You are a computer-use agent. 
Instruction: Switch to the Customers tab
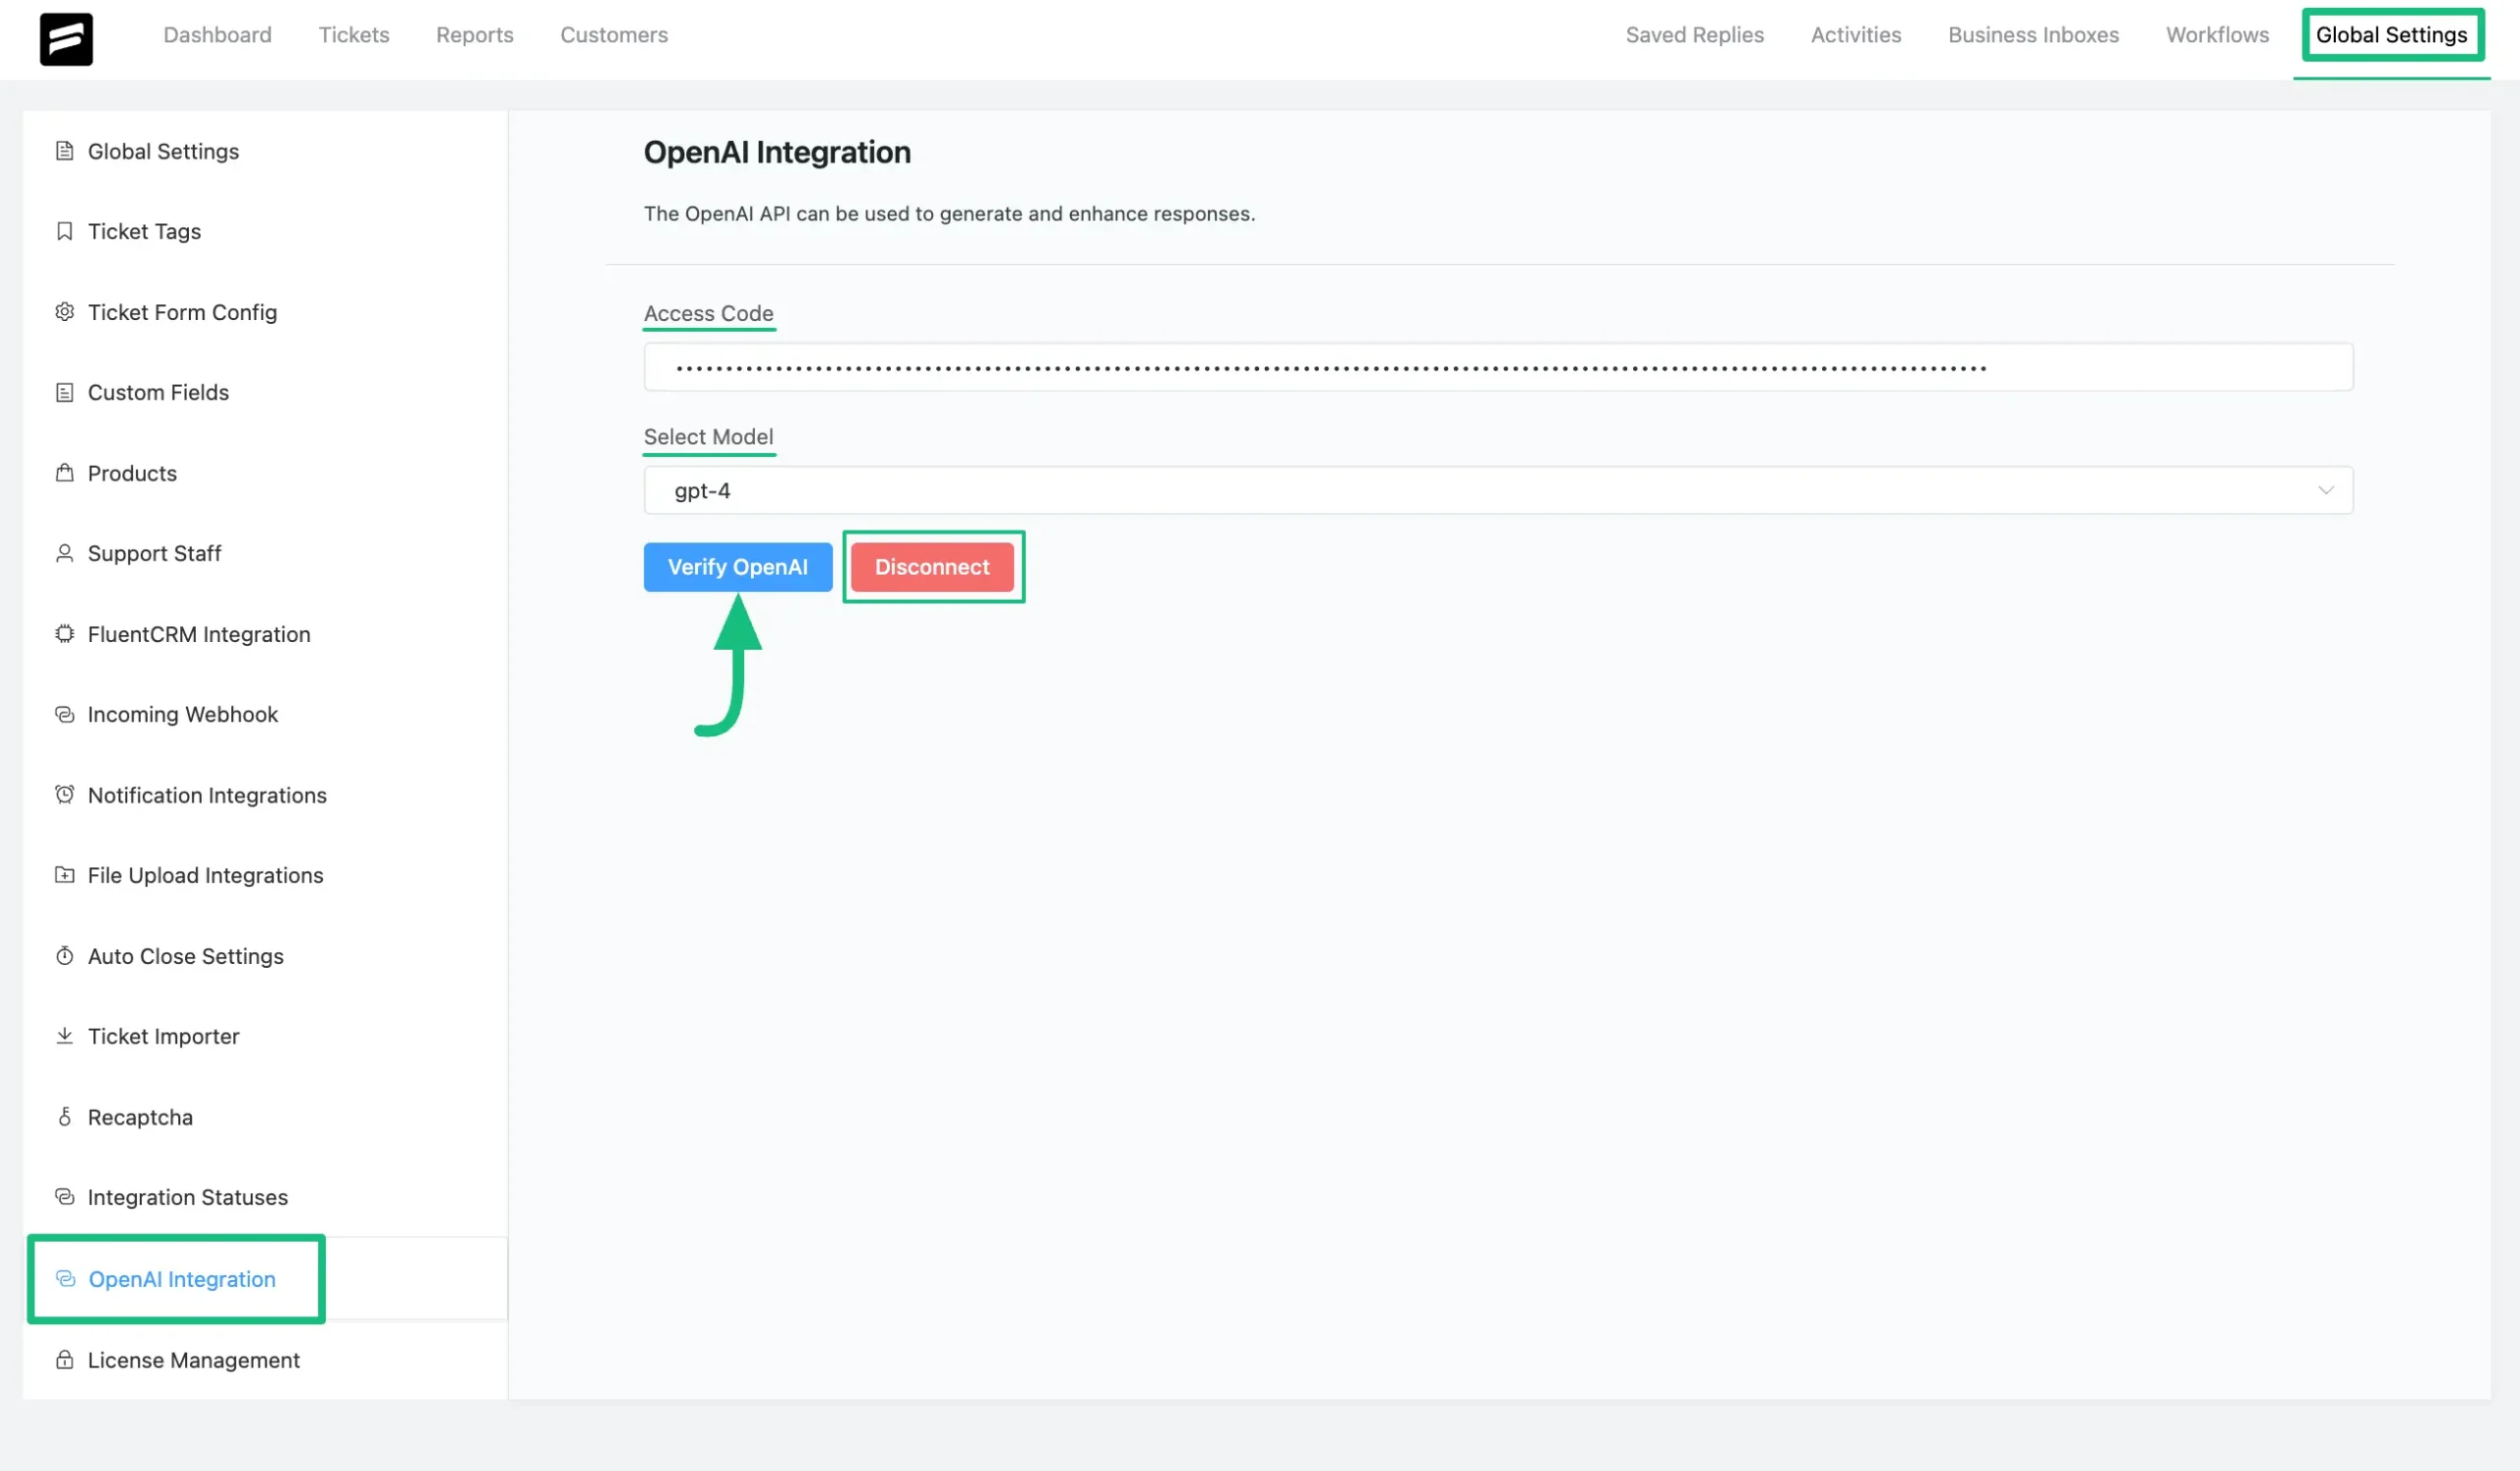(x=614, y=35)
